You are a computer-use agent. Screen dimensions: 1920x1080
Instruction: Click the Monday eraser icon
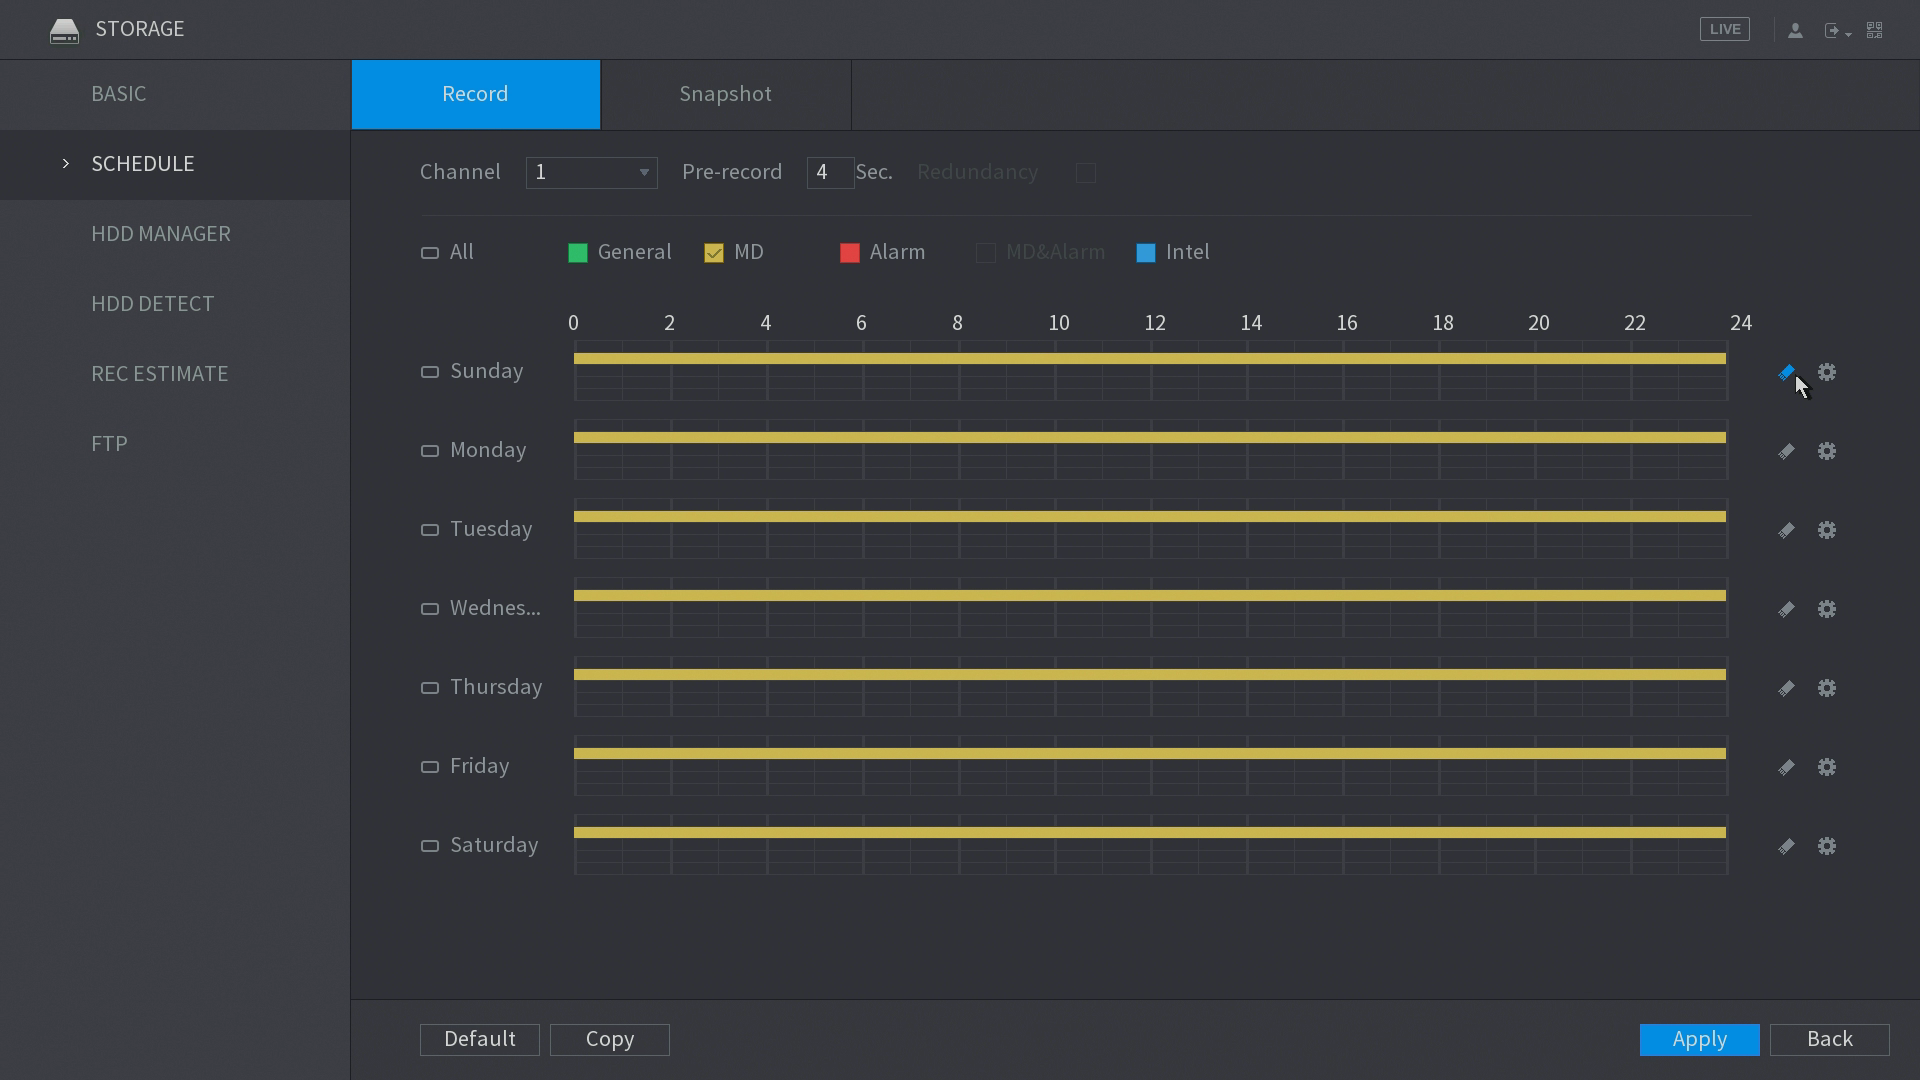pyautogui.click(x=1786, y=451)
